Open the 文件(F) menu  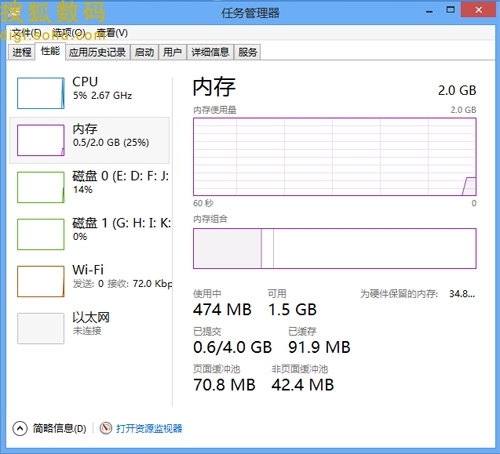click(x=26, y=33)
